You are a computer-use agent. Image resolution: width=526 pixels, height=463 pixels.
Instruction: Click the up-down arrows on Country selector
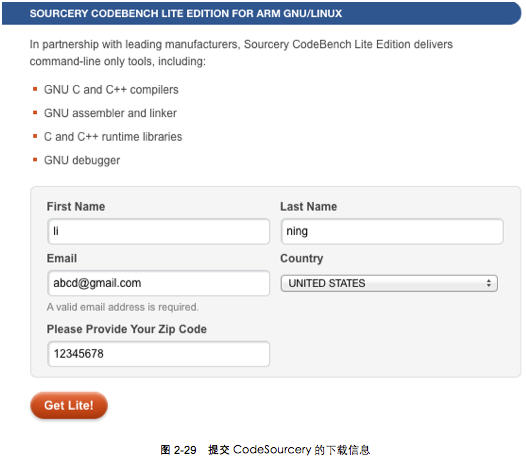tap(489, 283)
